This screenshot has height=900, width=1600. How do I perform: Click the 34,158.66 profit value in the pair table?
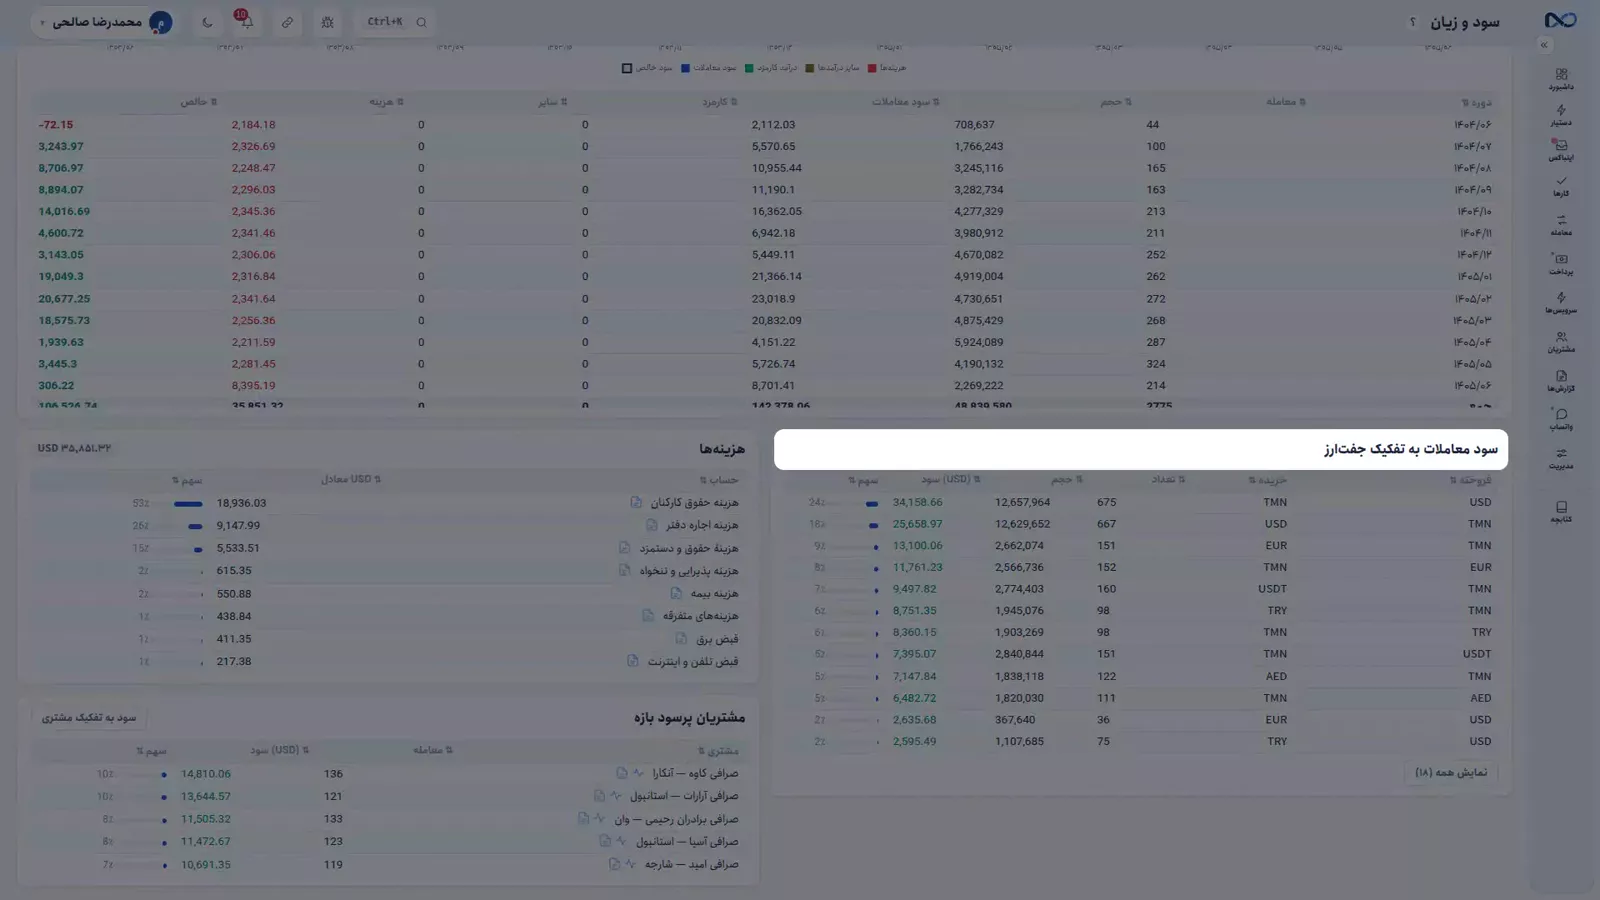click(917, 502)
